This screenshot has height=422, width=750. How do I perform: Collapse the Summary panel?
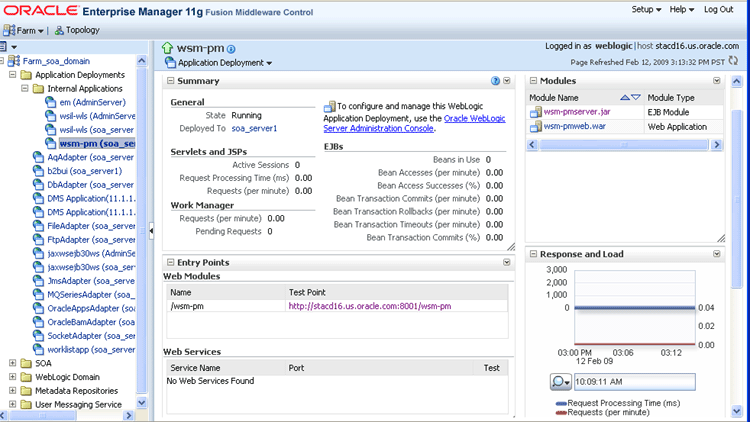pyautogui.click(x=170, y=81)
